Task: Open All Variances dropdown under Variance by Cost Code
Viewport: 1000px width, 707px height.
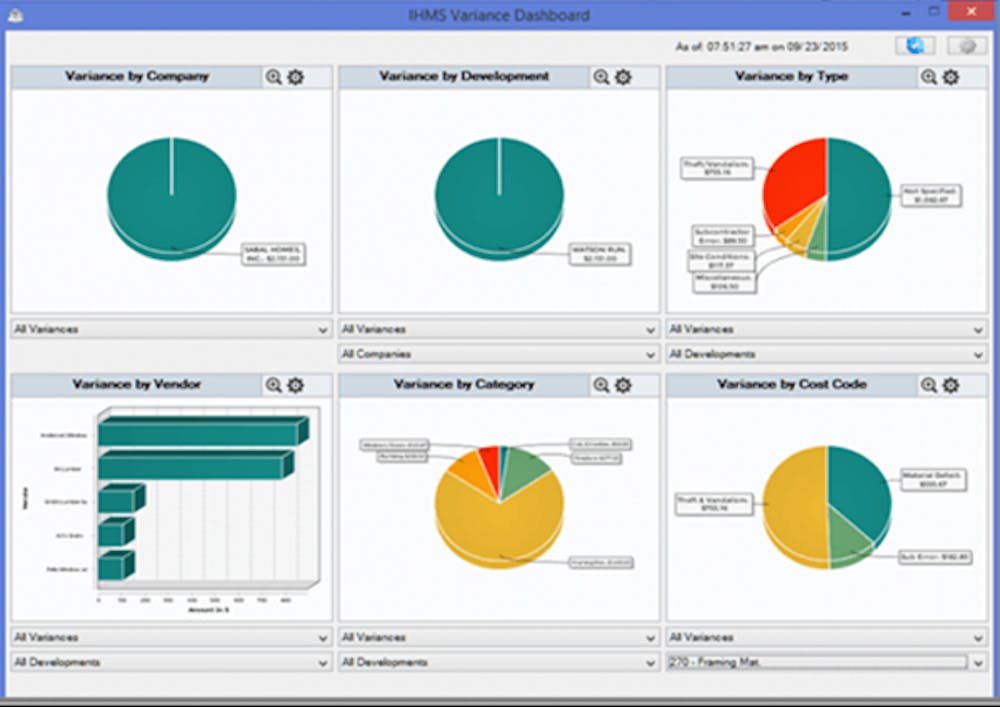Action: [827, 638]
